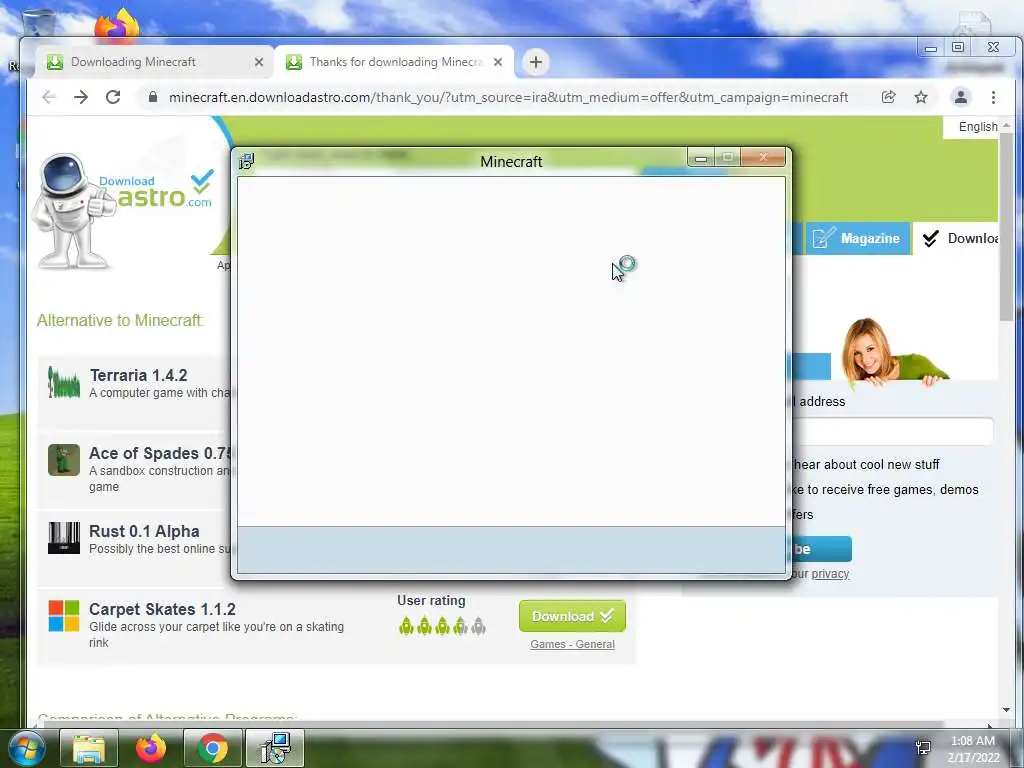
Task: Open Rust 0.1 Alpha entry
Action: [x=144, y=532]
